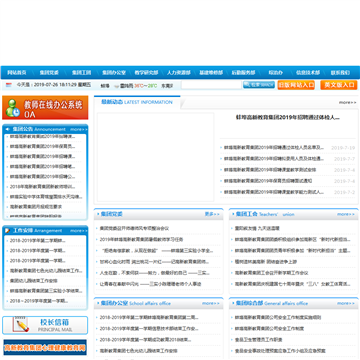360x360 pixels.
Task: Open 高新教育集团月报规范要求 in Announcement
Action: point(36,207)
